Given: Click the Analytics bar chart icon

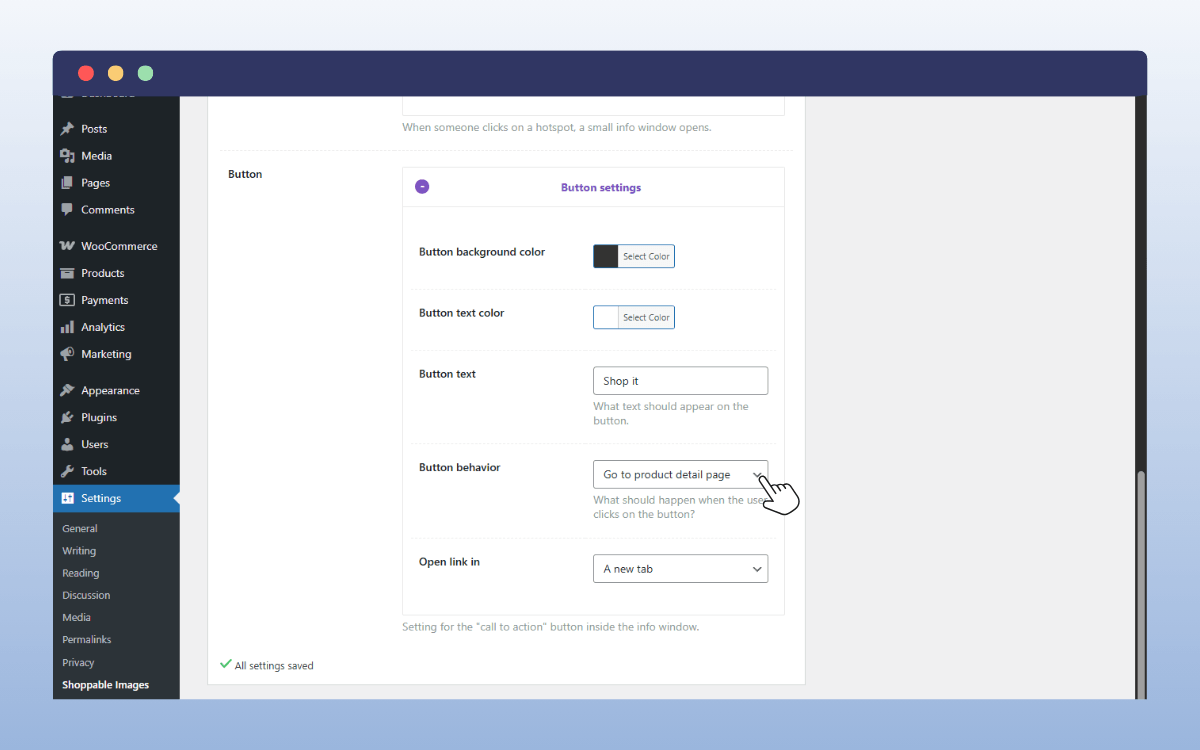Looking at the screenshot, I should [67, 327].
